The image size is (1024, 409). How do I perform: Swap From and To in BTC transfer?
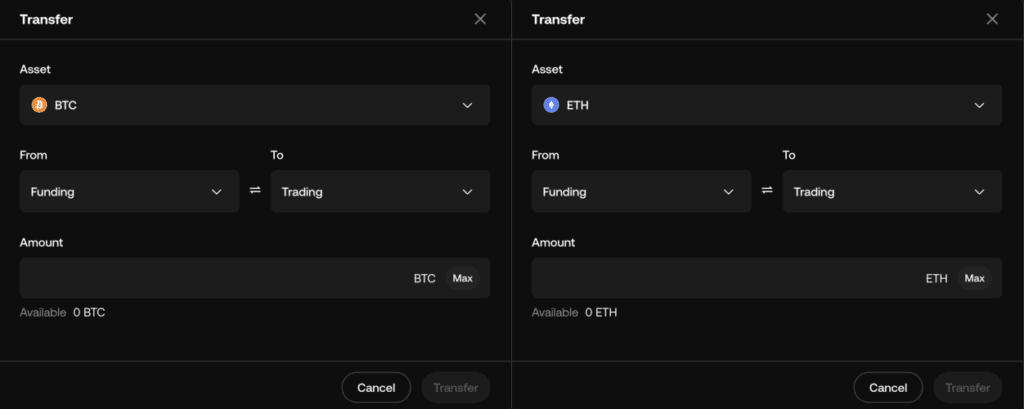[x=255, y=191]
